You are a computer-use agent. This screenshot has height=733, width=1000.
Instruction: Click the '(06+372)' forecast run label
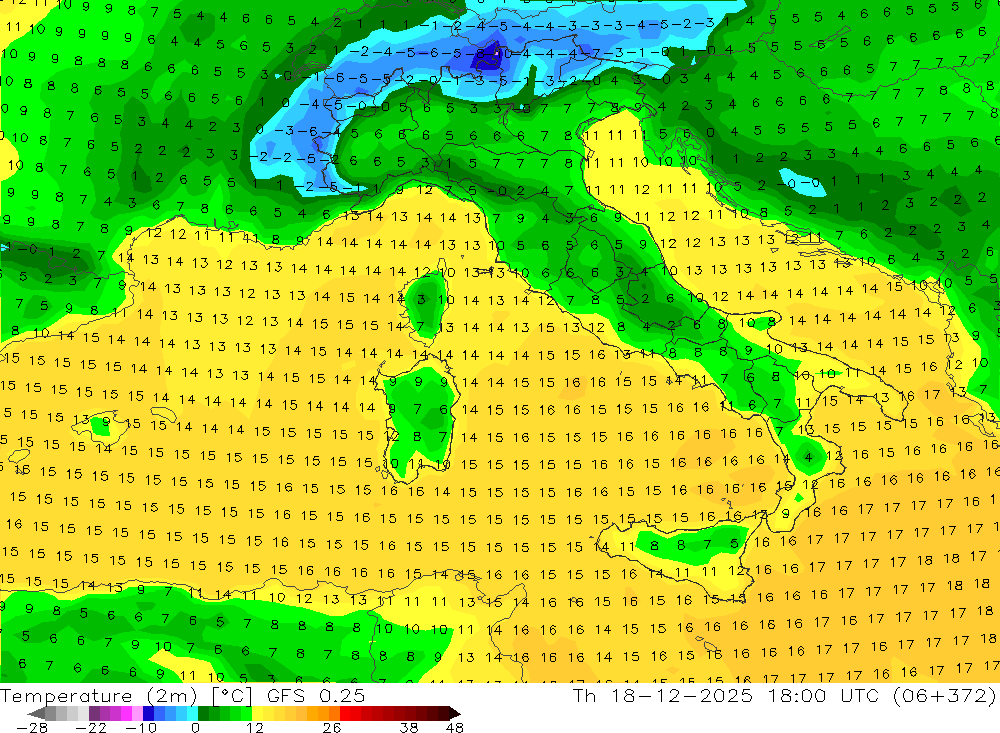pos(944,695)
